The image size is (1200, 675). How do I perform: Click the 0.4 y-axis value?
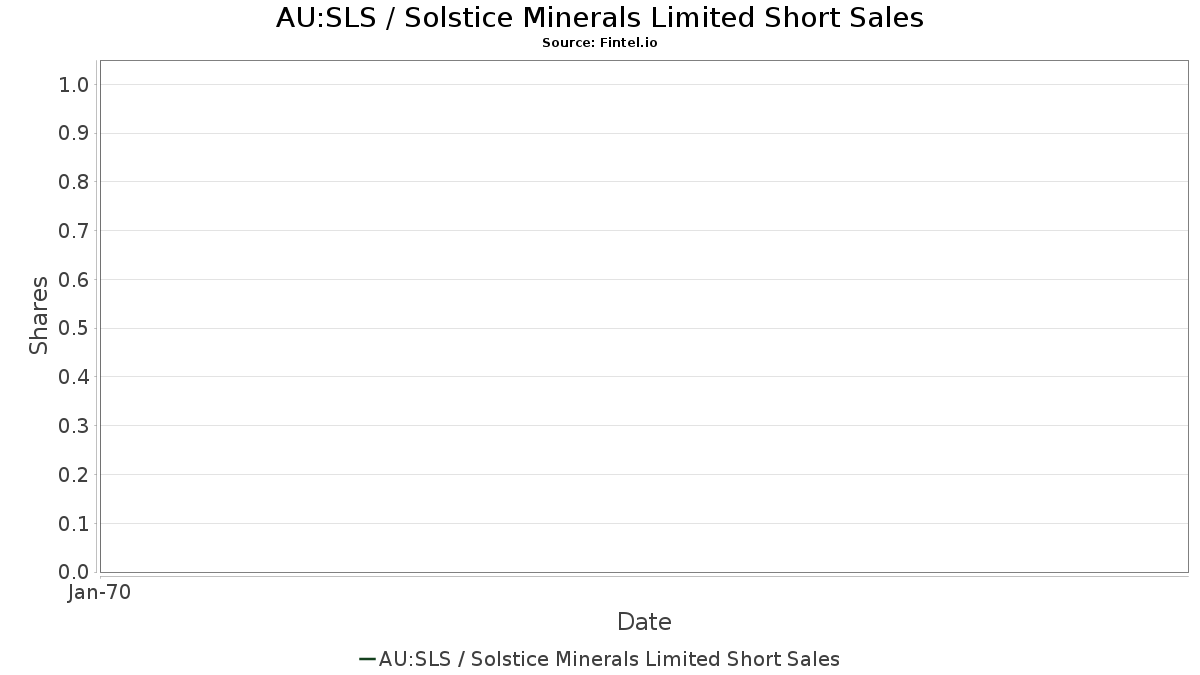click(x=75, y=377)
